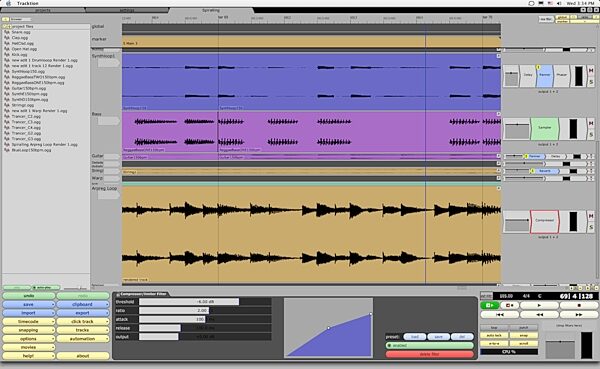Viewport: 600px width, 369px height.
Task: Adjust the threshold slider
Action: [205, 302]
